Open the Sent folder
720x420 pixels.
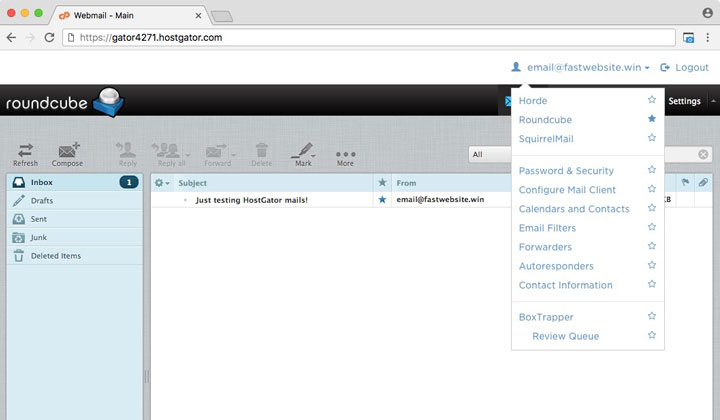pos(74,219)
